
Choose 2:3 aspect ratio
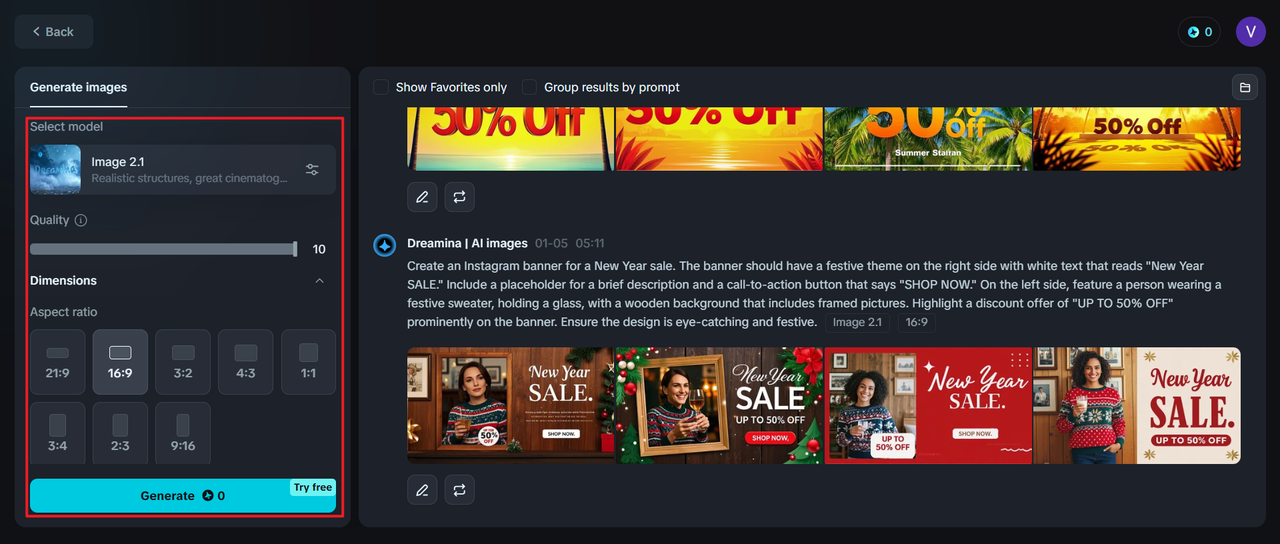click(120, 433)
